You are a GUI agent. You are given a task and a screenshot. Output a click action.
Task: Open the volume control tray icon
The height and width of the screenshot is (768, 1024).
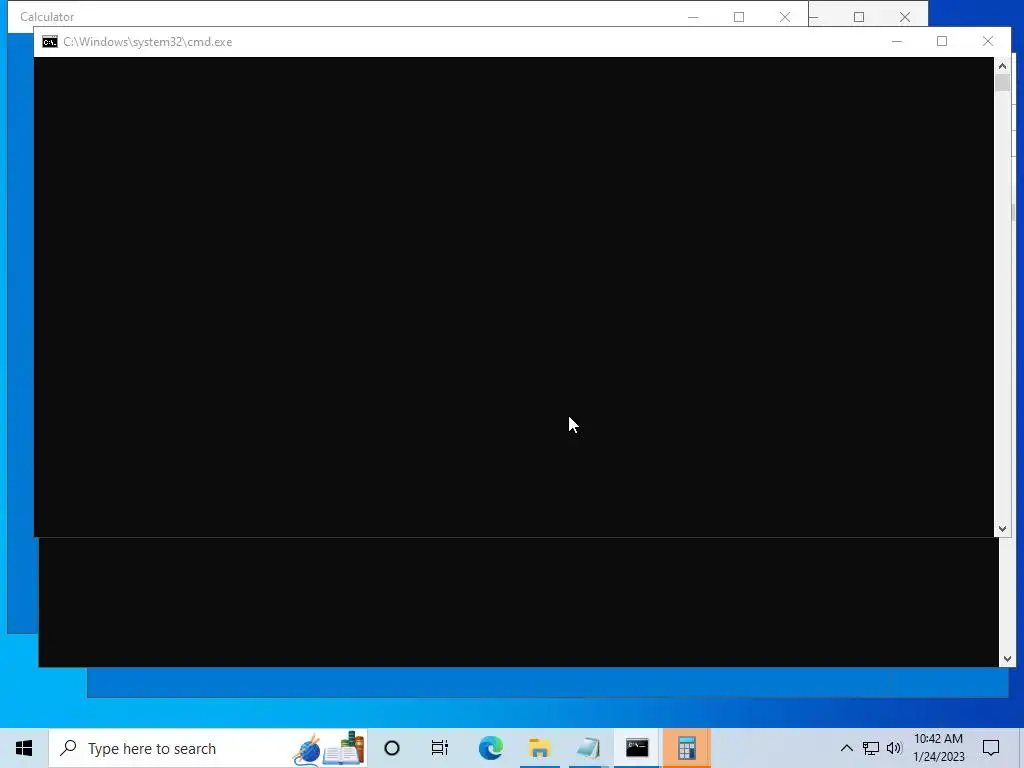coord(894,748)
